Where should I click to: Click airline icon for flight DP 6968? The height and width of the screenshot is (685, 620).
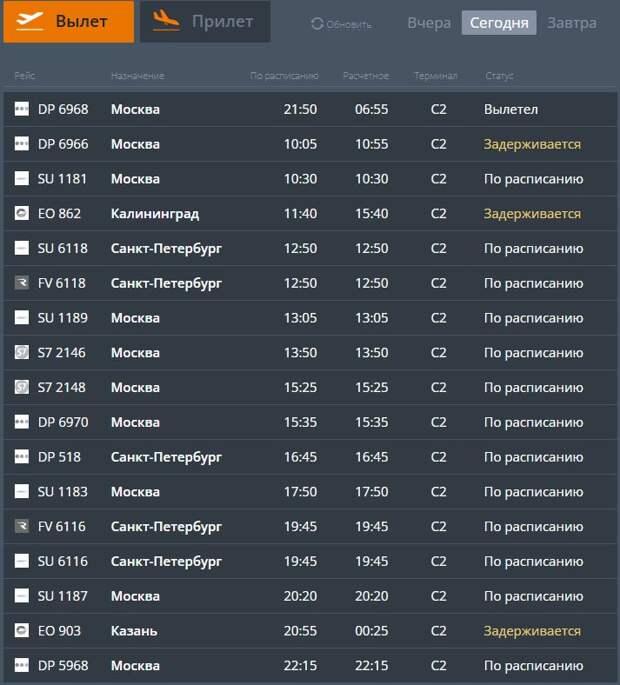point(22,109)
